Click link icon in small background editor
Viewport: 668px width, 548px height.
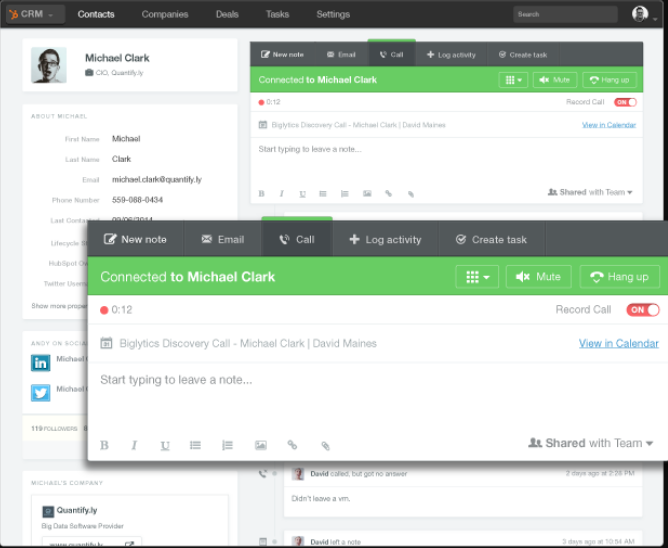389,193
